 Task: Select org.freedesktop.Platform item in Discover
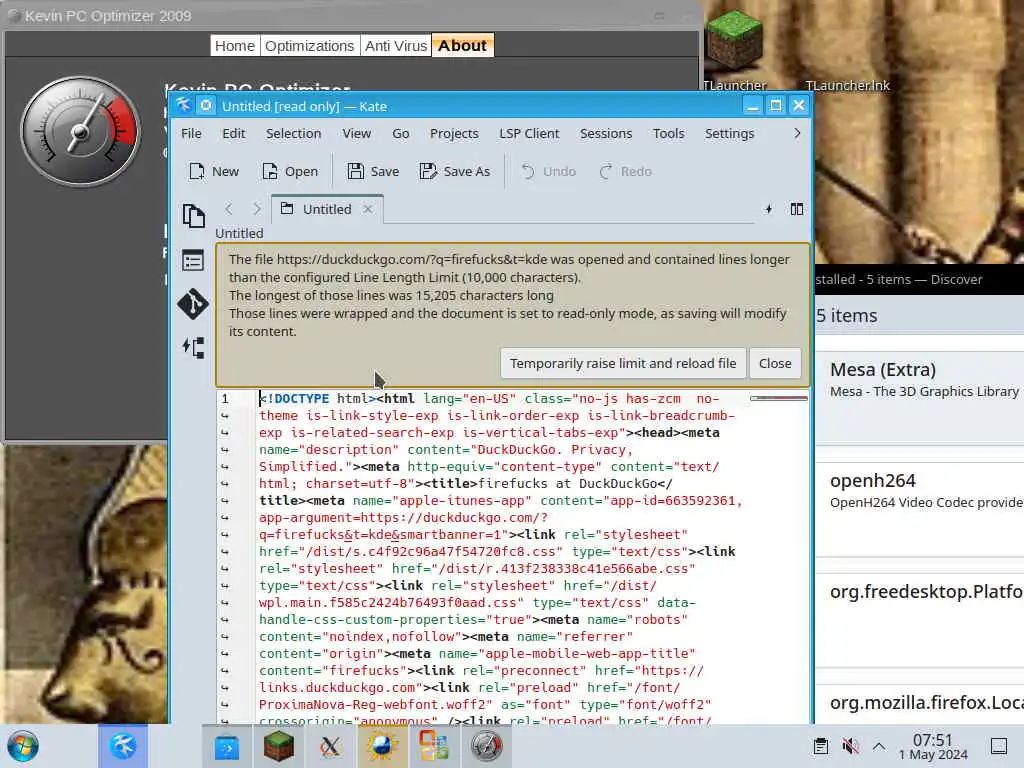(x=920, y=620)
